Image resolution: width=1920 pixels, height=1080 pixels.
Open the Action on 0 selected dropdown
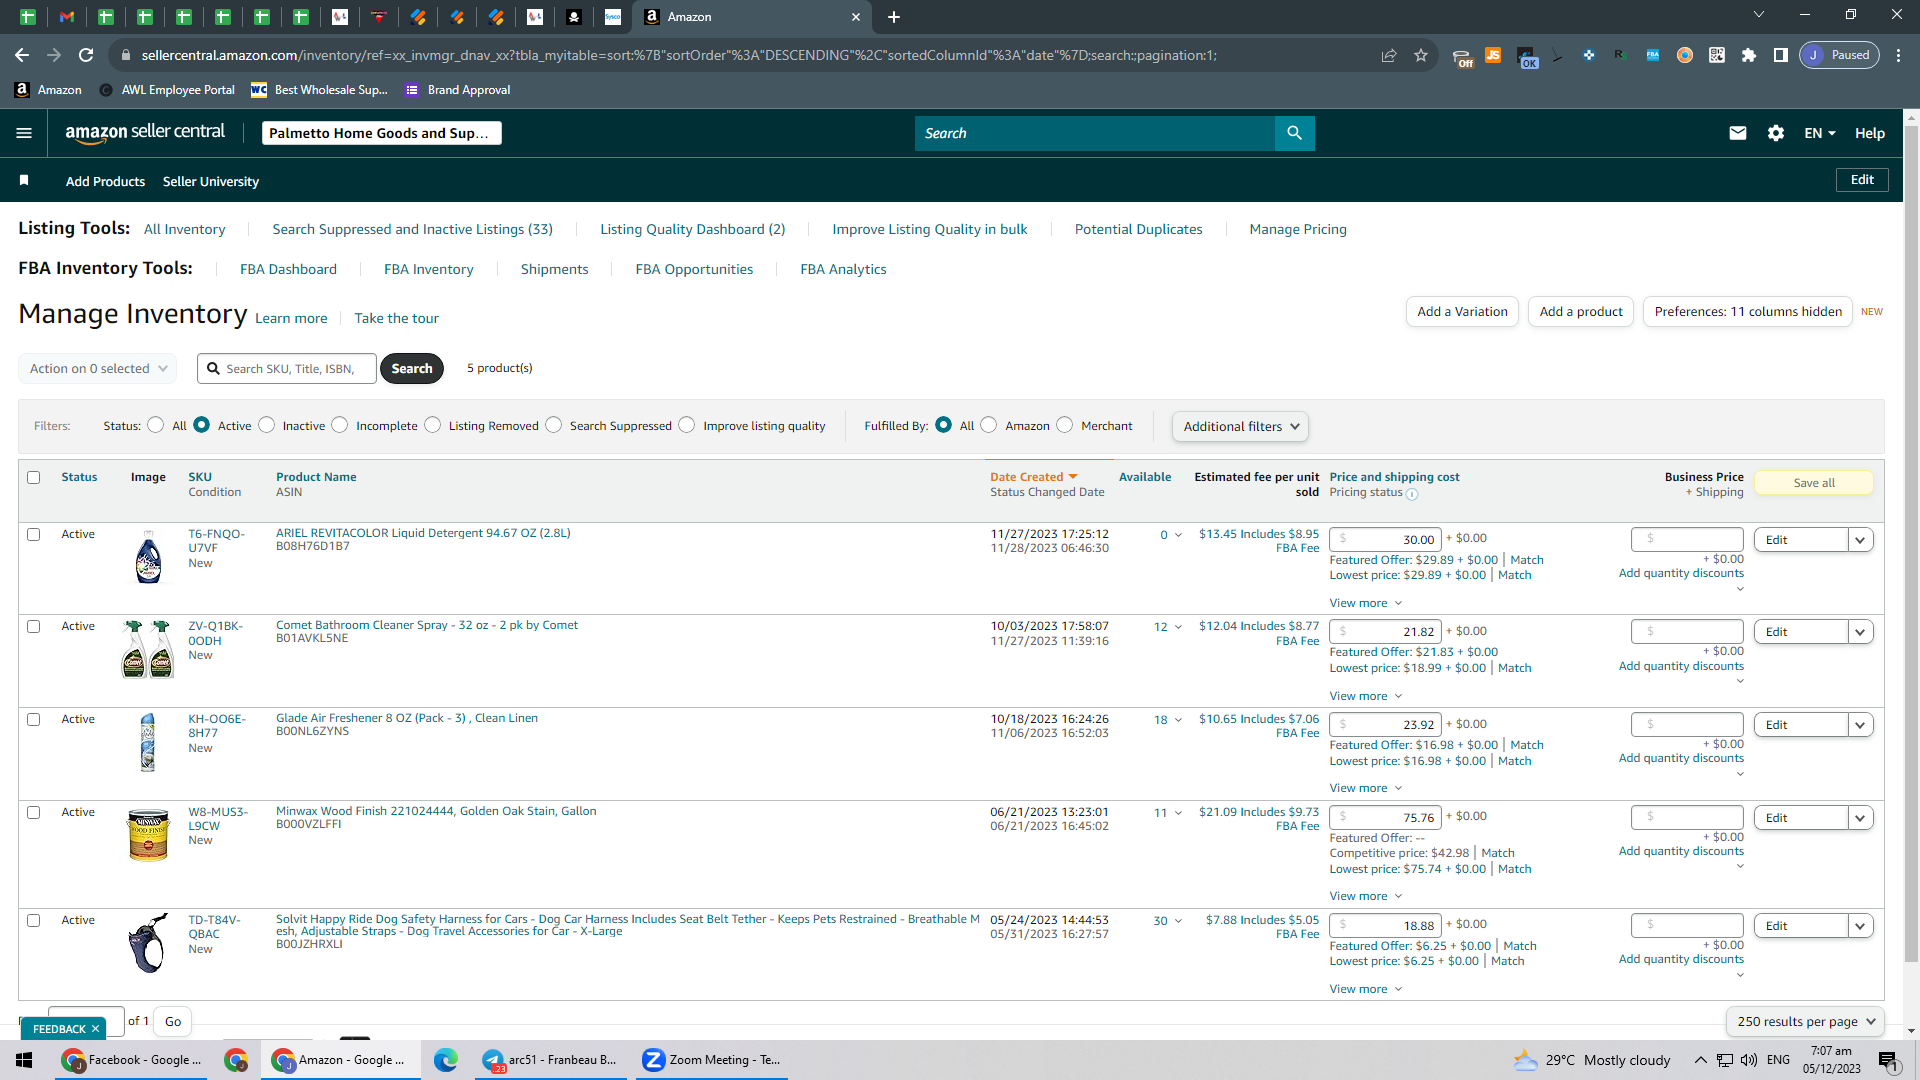click(98, 369)
